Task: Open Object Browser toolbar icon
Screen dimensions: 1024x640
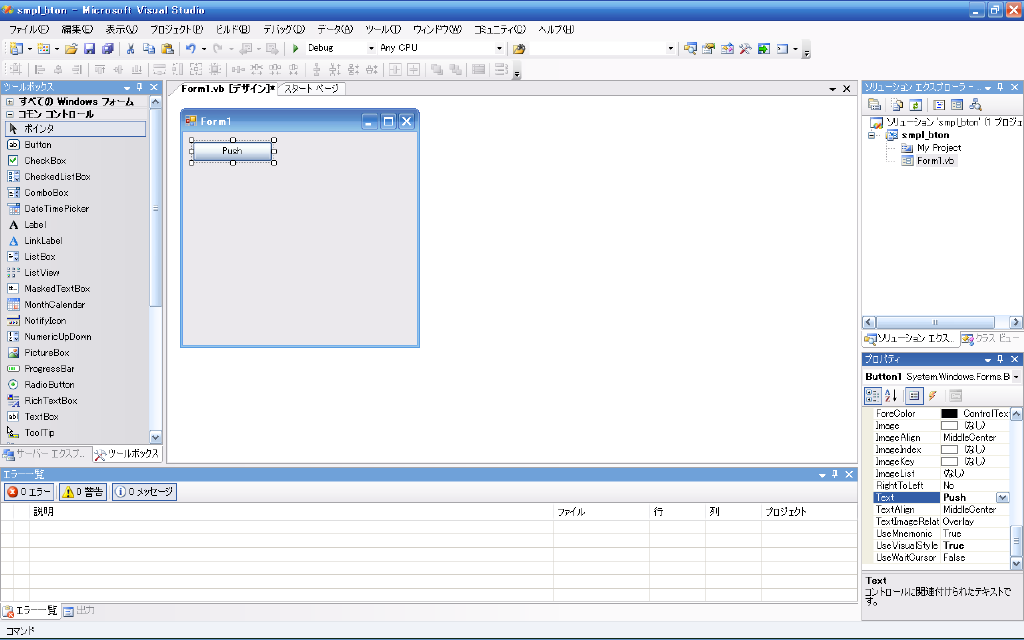Action: tap(727, 48)
